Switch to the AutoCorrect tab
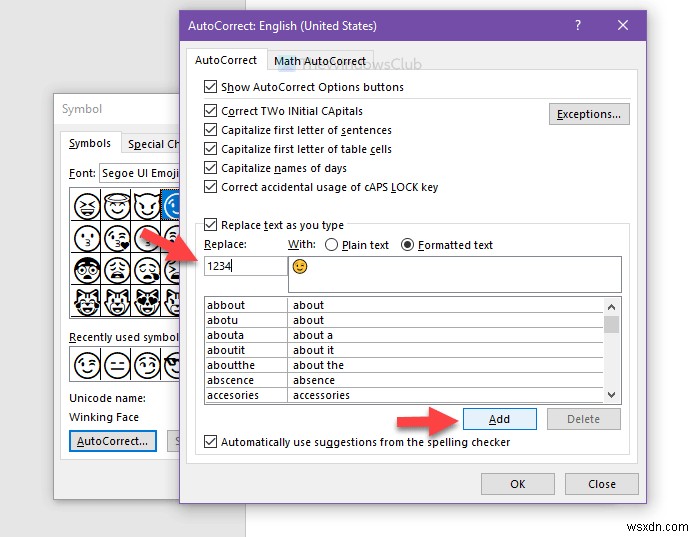Screen dimensions: 700x537 (226, 60)
